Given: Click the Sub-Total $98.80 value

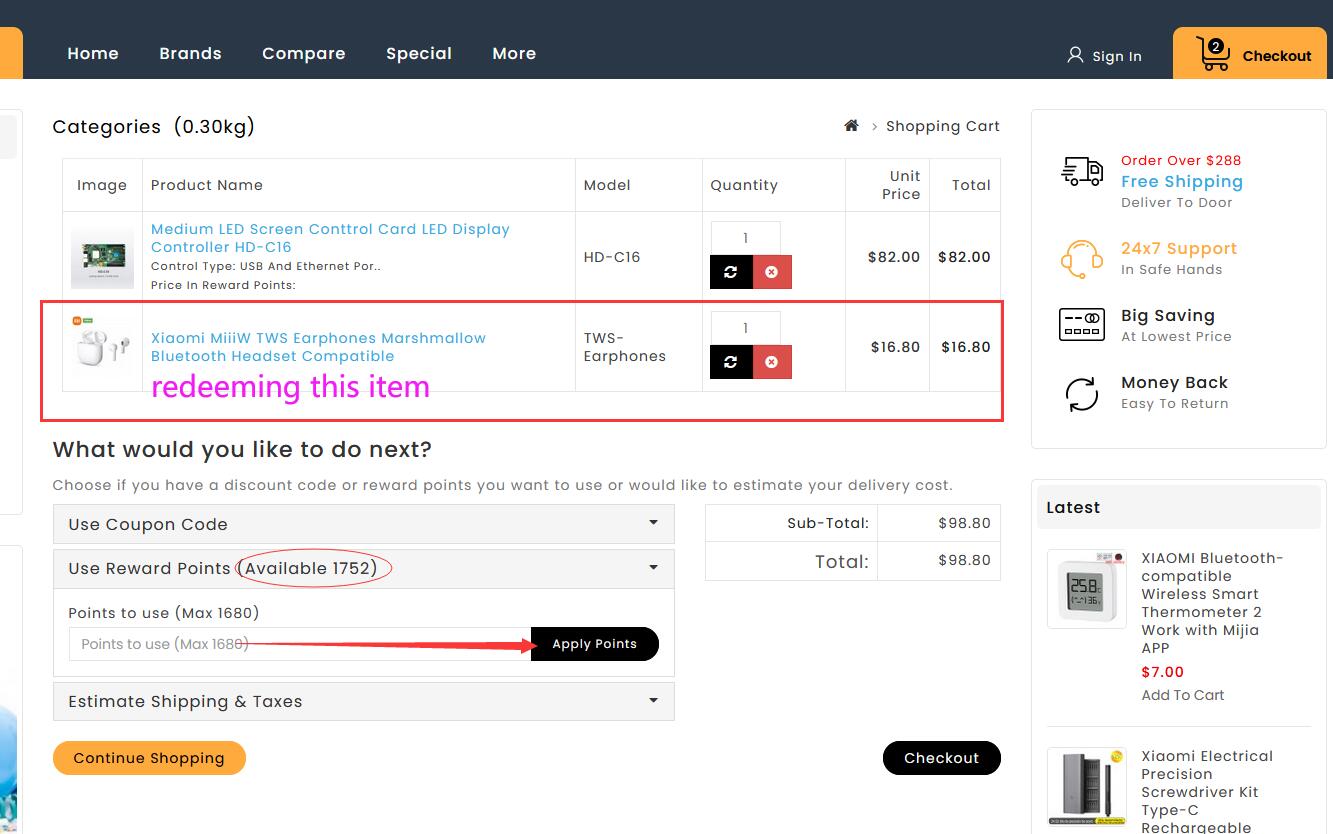Looking at the screenshot, I should click(x=964, y=523).
